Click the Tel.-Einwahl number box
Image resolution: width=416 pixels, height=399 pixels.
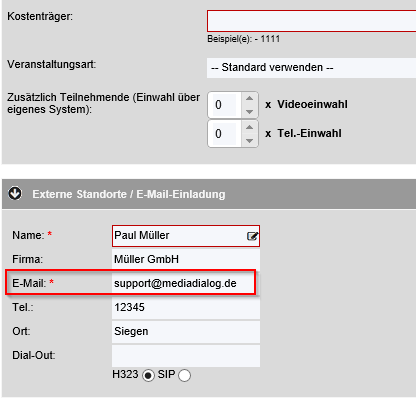coord(224,134)
